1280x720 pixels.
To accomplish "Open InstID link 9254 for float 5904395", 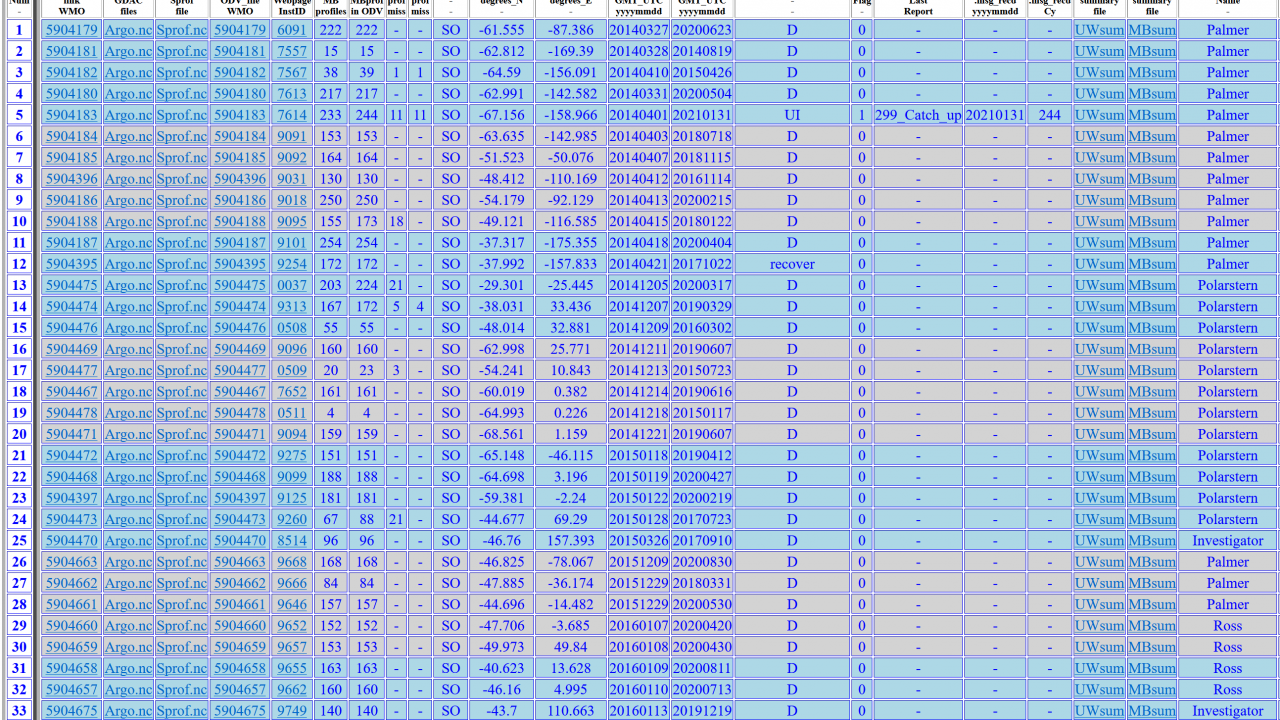I will (291, 264).
